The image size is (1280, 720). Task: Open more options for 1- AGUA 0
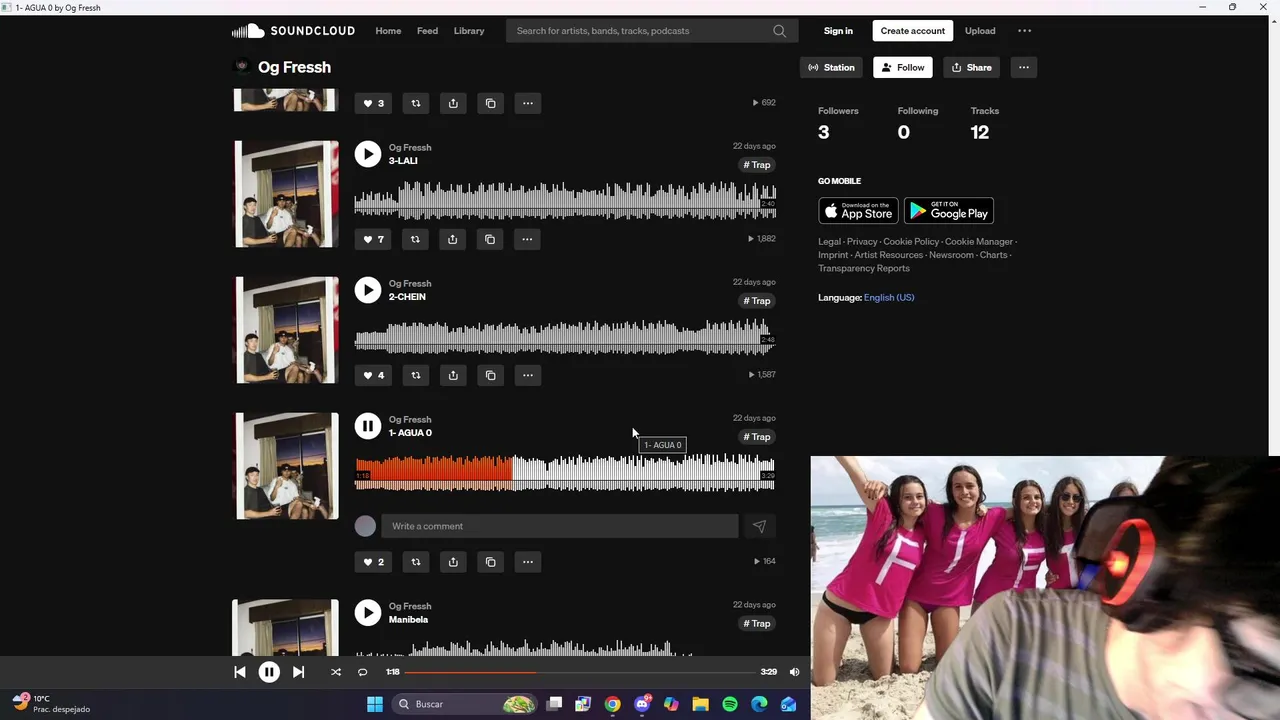coord(527,562)
